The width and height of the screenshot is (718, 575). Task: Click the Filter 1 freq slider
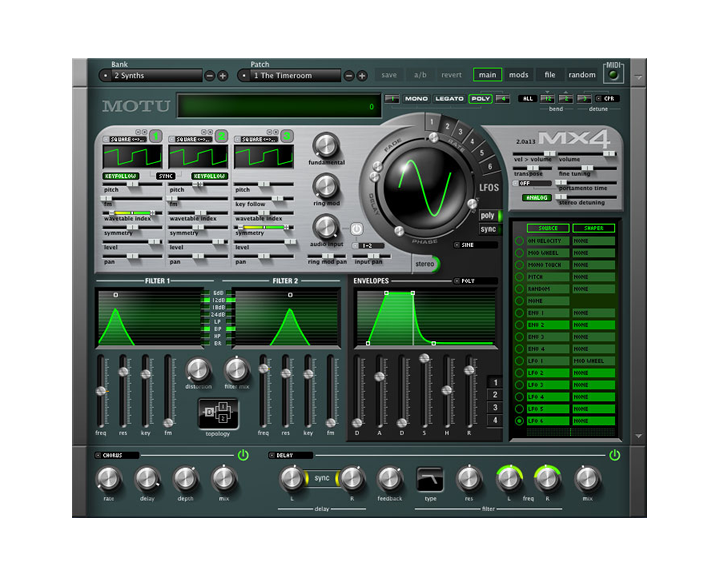click(x=101, y=391)
